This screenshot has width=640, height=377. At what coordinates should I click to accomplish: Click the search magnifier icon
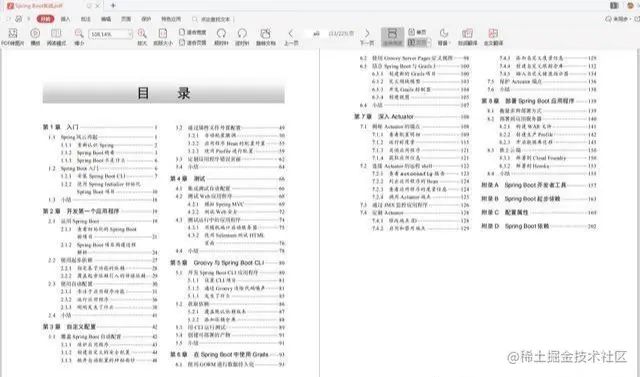pyautogui.click(x=195, y=19)
